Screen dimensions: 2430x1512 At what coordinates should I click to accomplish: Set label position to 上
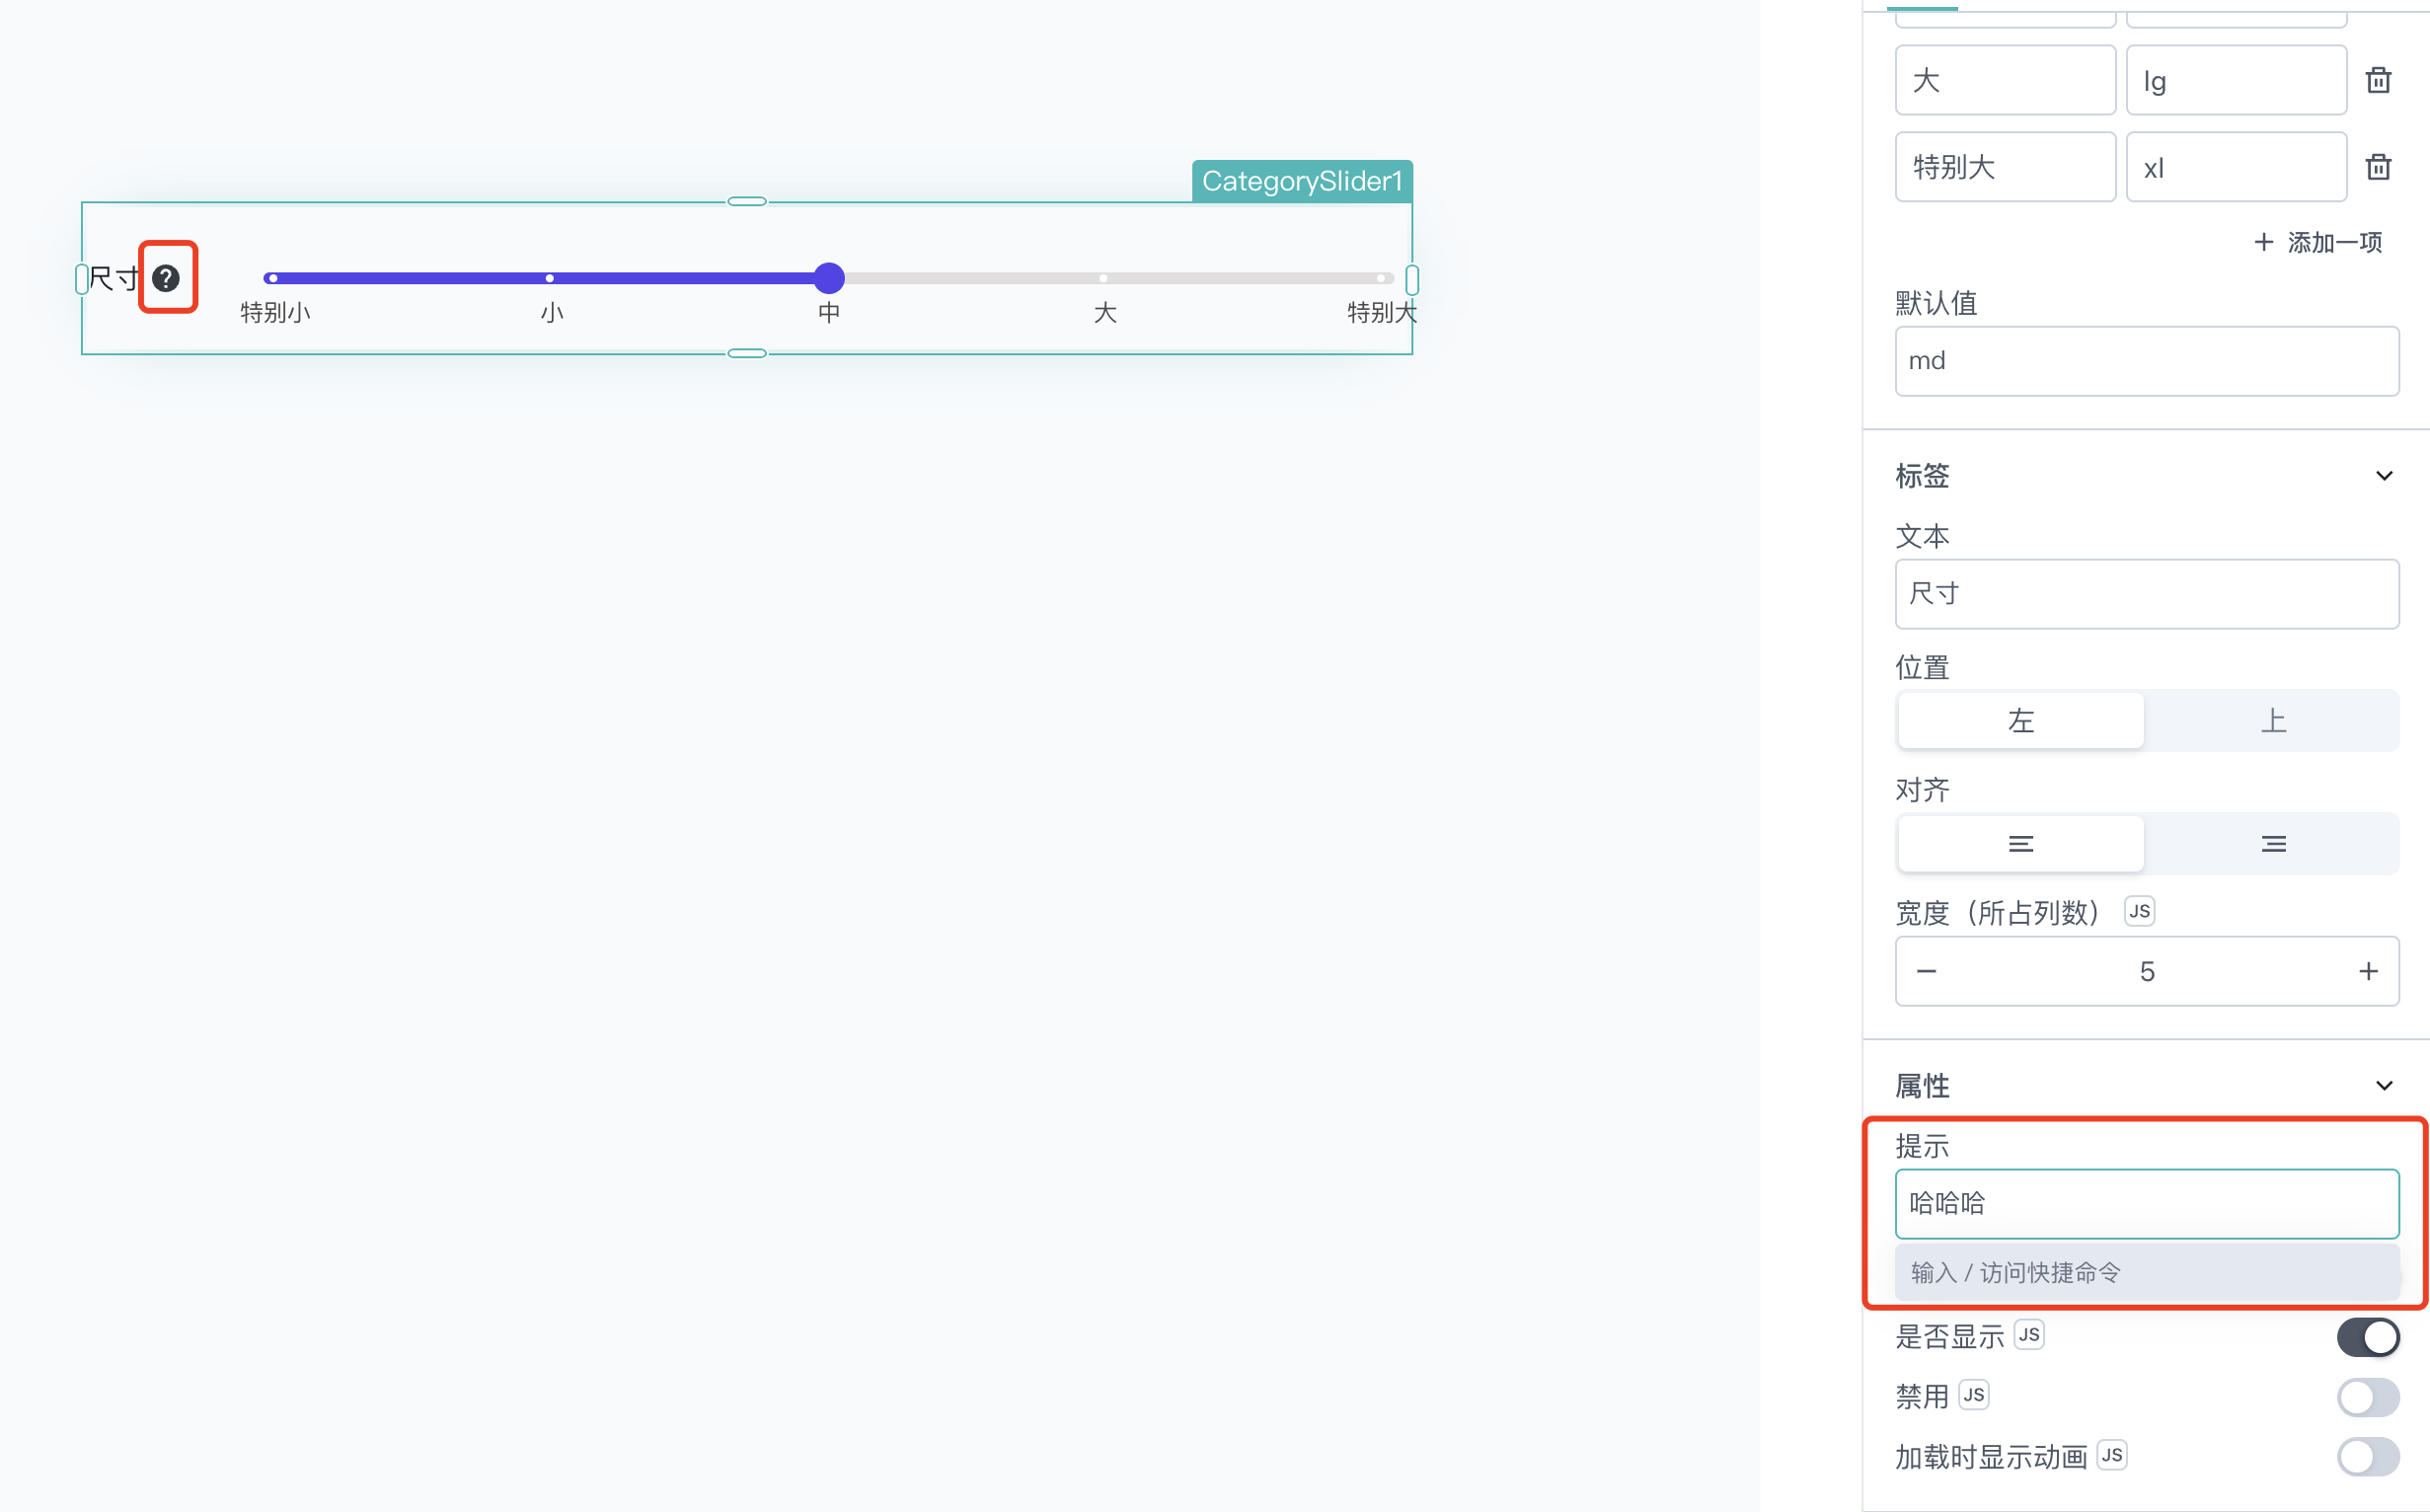pyautogui.click(x=2273, y=720)
